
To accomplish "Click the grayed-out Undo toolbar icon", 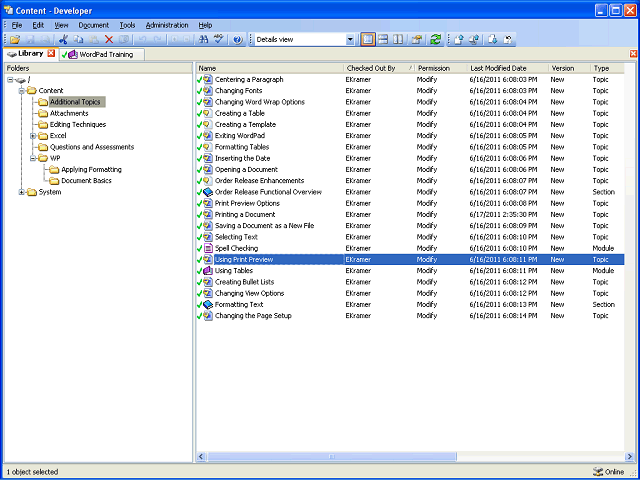I will point(142,40).
